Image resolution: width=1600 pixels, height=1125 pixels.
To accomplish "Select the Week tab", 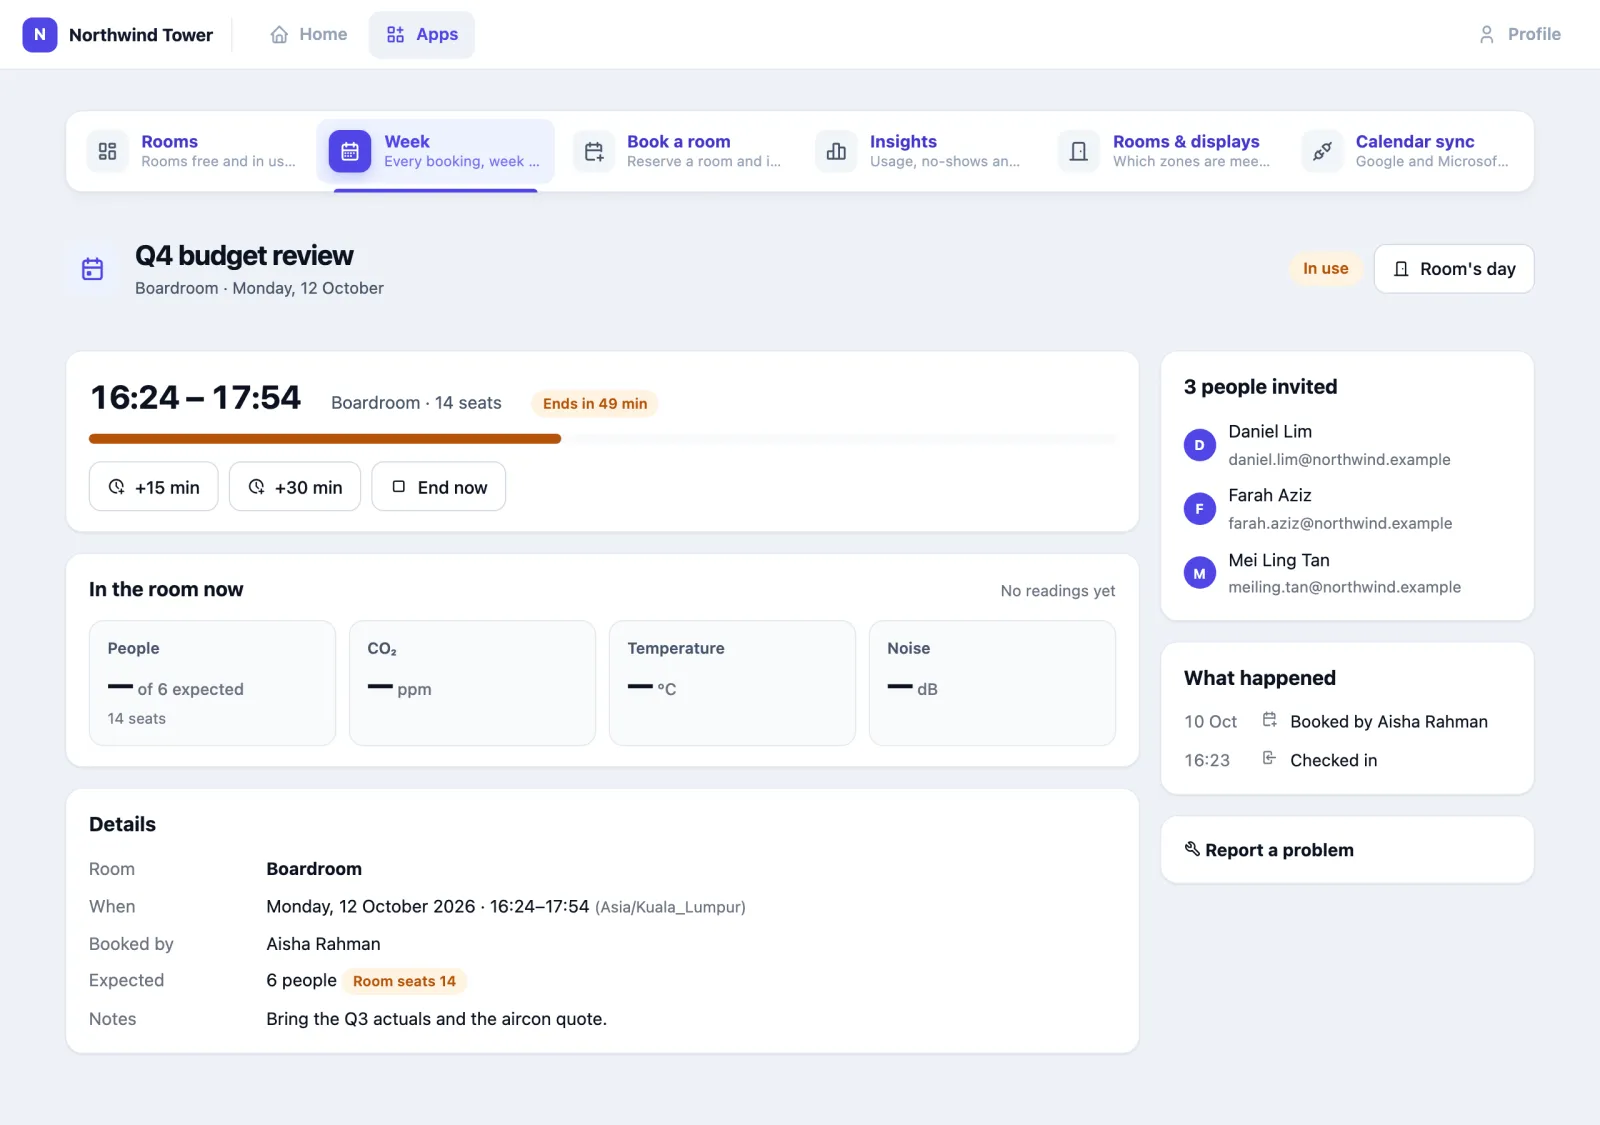I will (x=436, y=152).
